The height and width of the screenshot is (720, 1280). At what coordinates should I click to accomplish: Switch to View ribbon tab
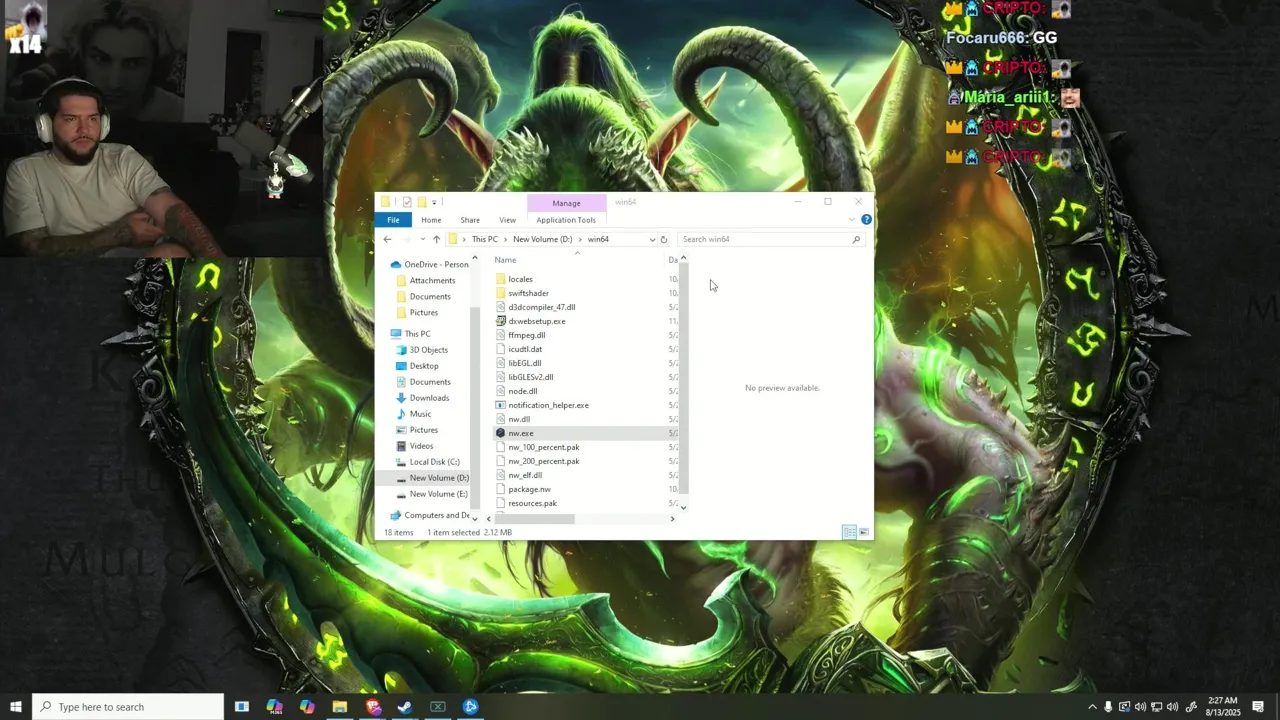click(508, 220)
